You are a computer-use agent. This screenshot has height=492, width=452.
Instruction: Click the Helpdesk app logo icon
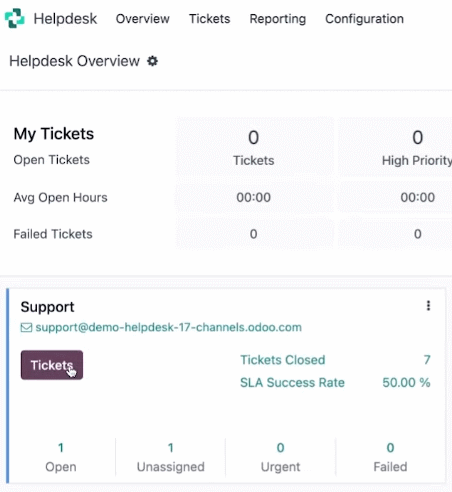tap(14, 18)
